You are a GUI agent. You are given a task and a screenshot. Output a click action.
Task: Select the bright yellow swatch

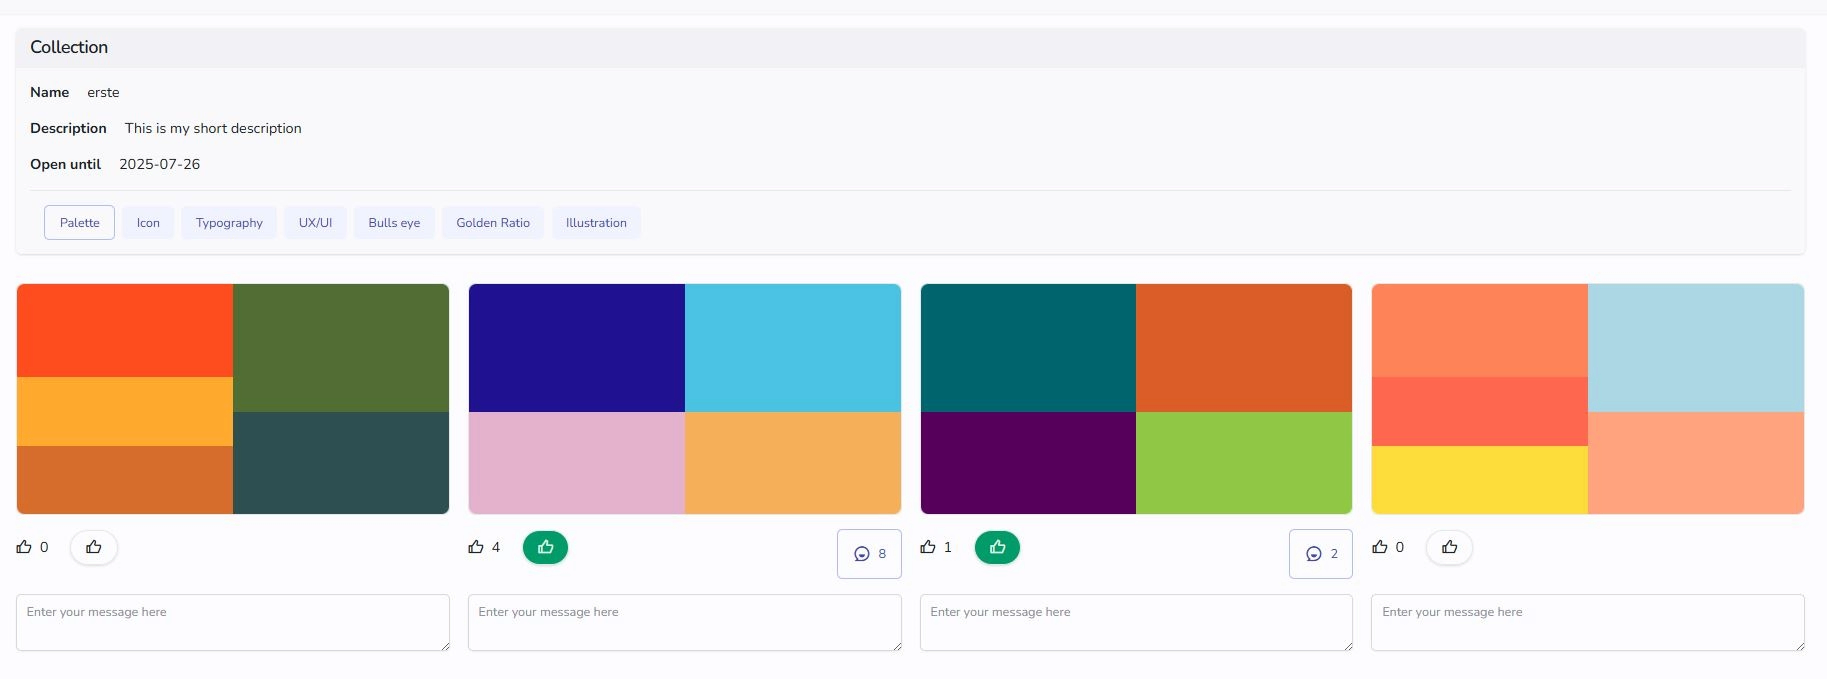(1480, 480)
